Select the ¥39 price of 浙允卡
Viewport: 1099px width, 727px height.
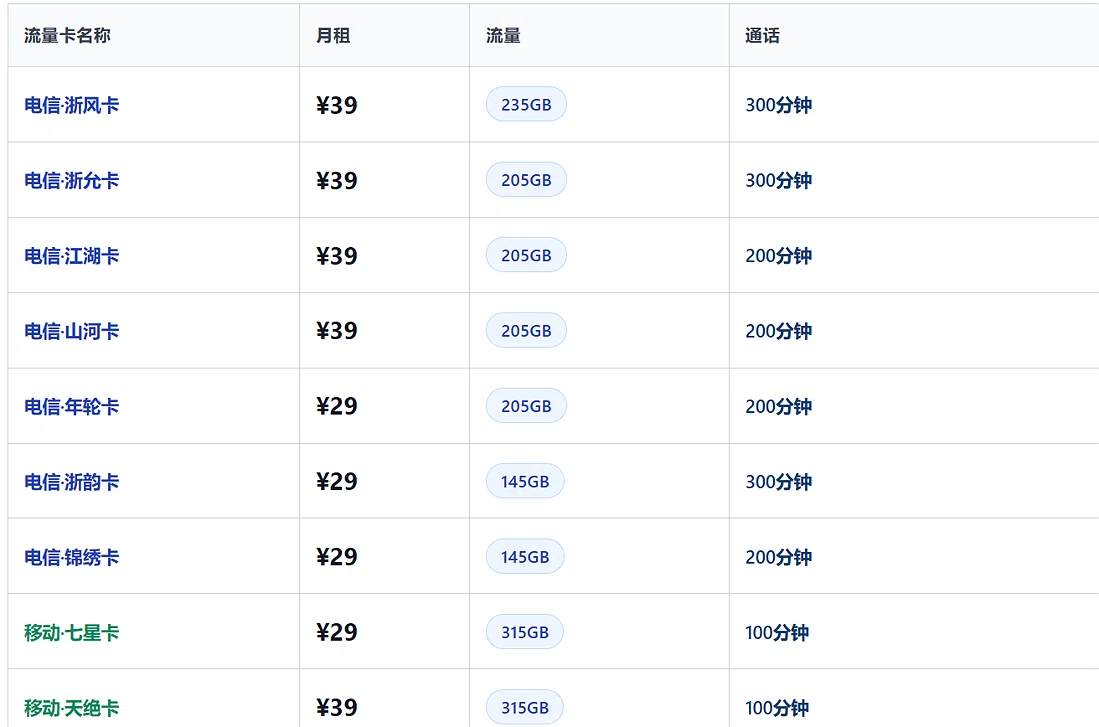(336, 180)
